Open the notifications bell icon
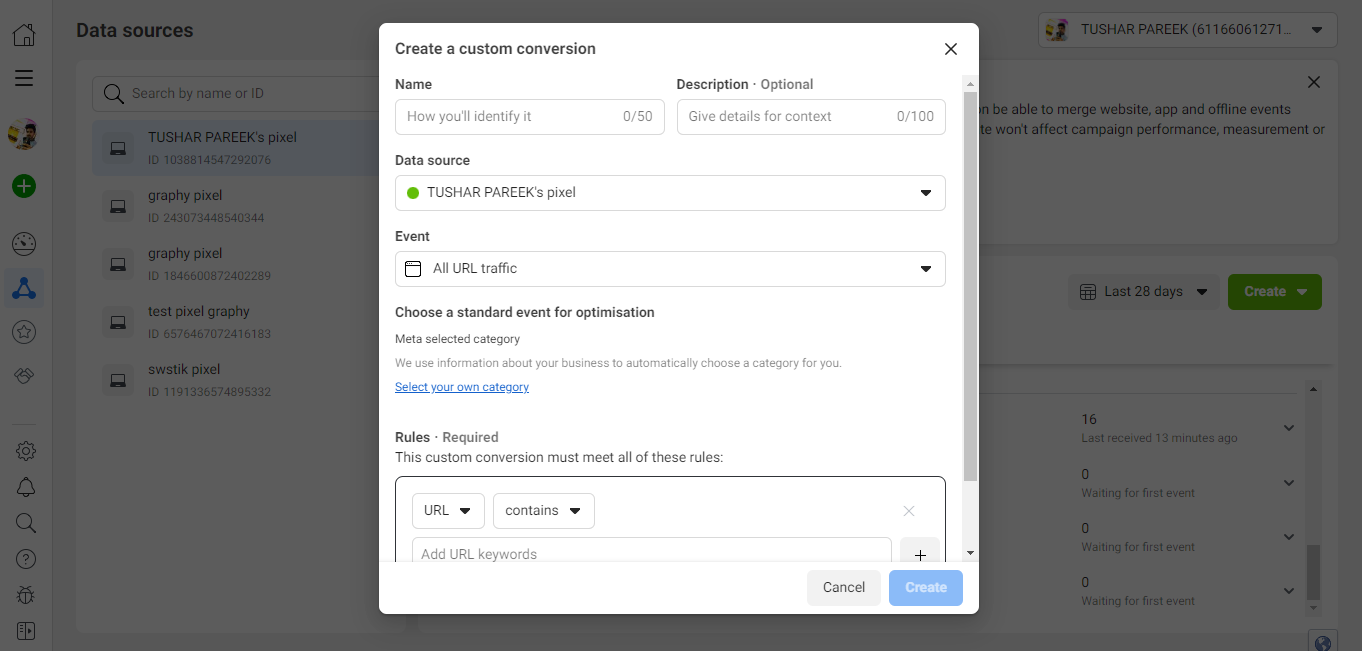Screen dimensions: 1362x651 tap(26, 487)
